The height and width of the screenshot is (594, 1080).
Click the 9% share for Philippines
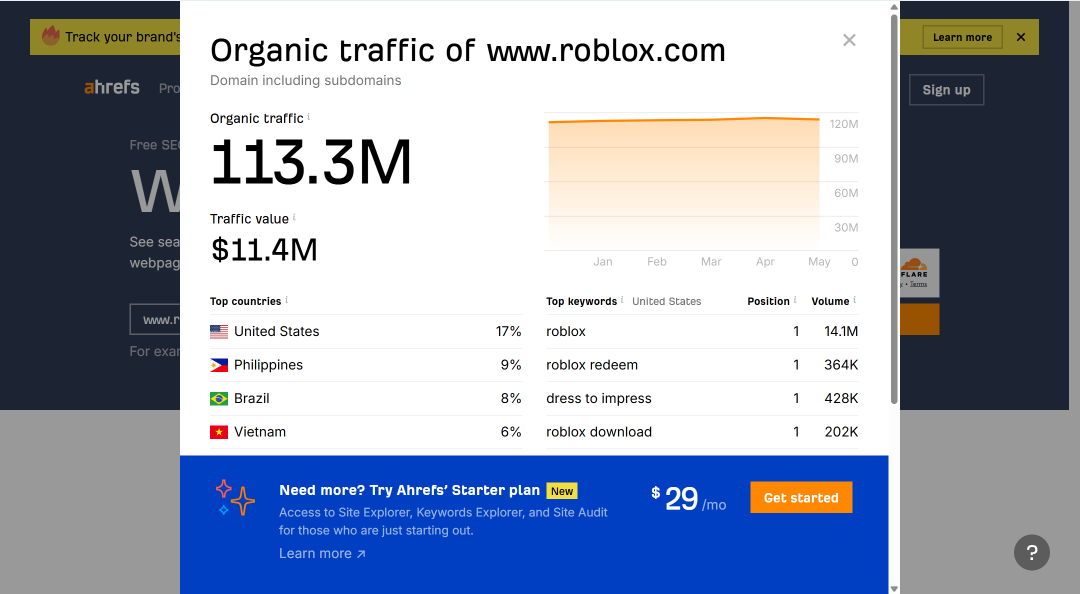(x=510, y=365)
